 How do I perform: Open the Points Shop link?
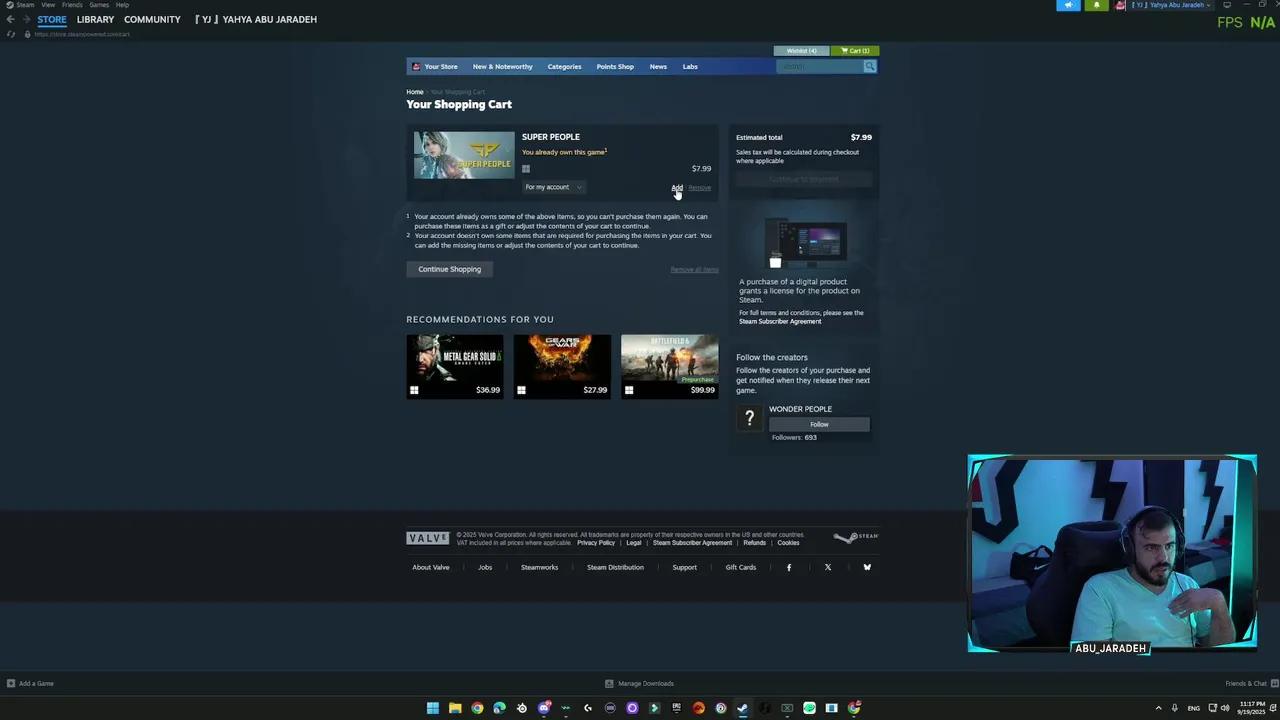pos(615,66)
